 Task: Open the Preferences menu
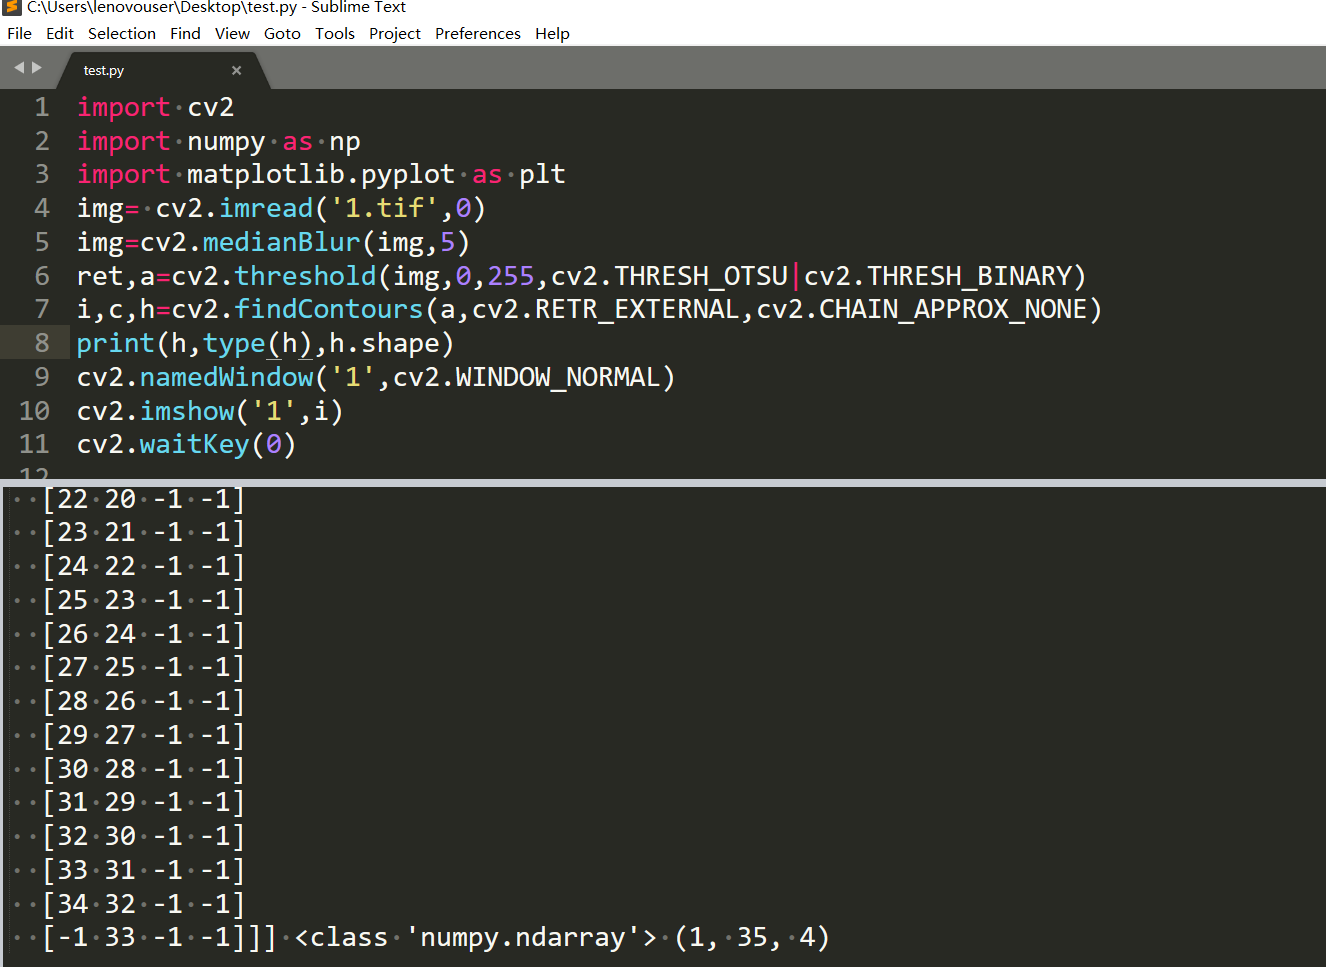[x=478, y=33]
